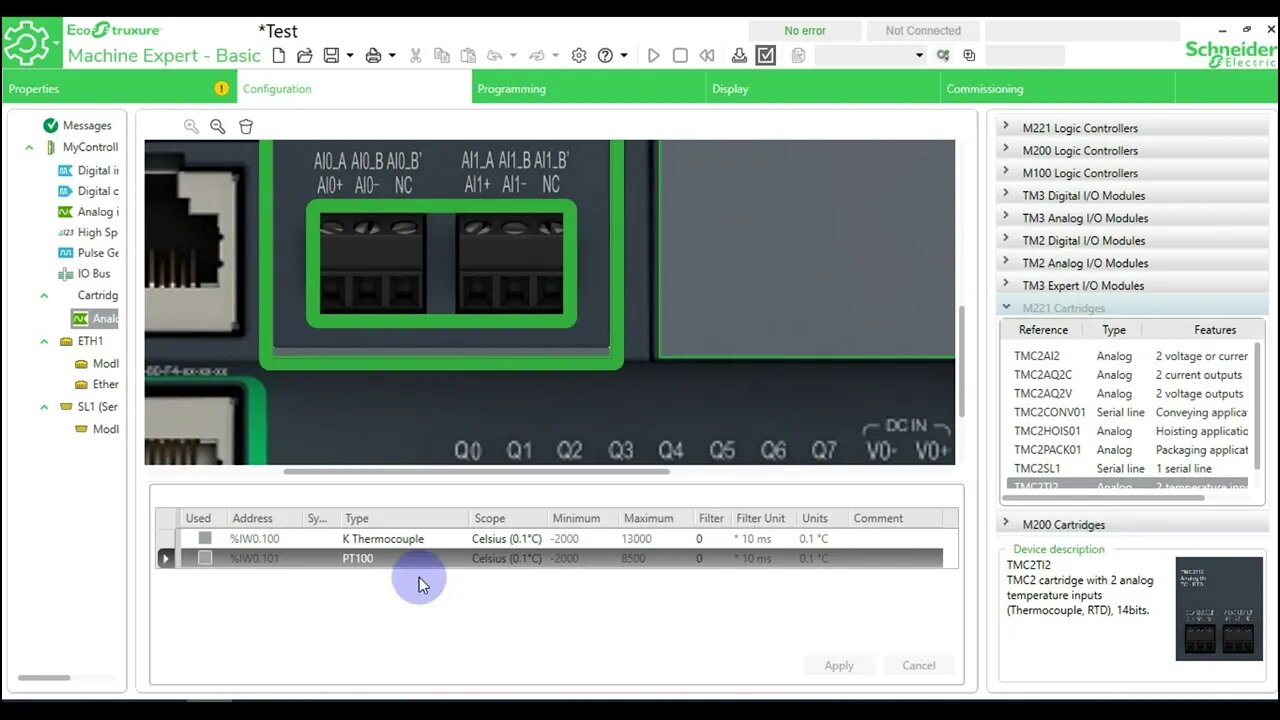Click the Initialize controller rewind icon
This screenshot has height=720, width=1280.
(707, 56)
